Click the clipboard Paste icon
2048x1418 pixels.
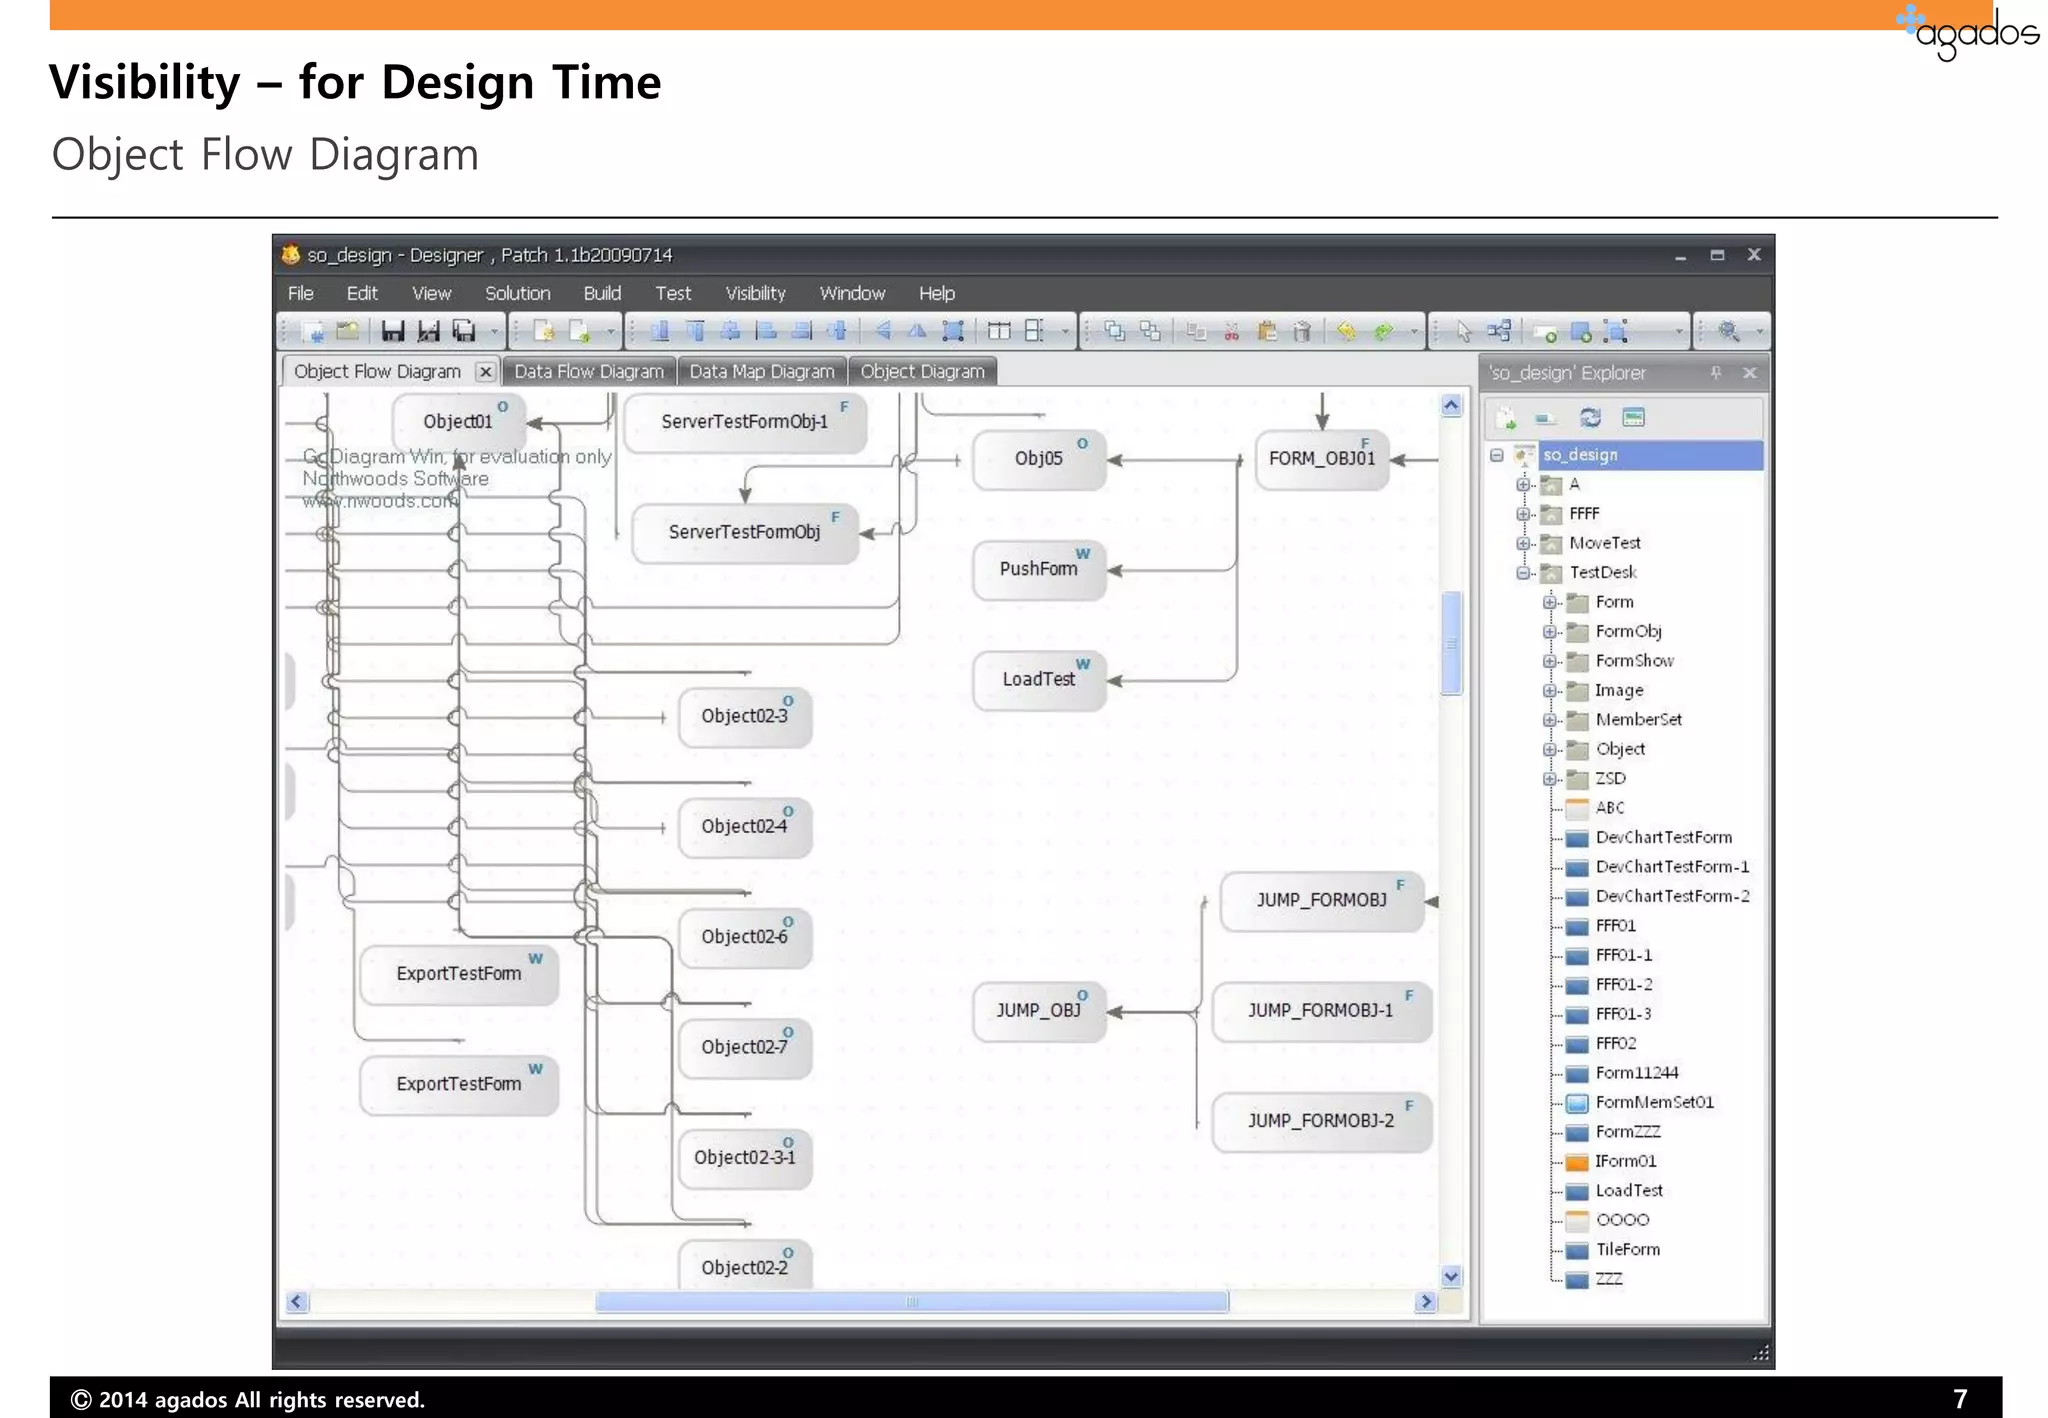point(1267,331)
